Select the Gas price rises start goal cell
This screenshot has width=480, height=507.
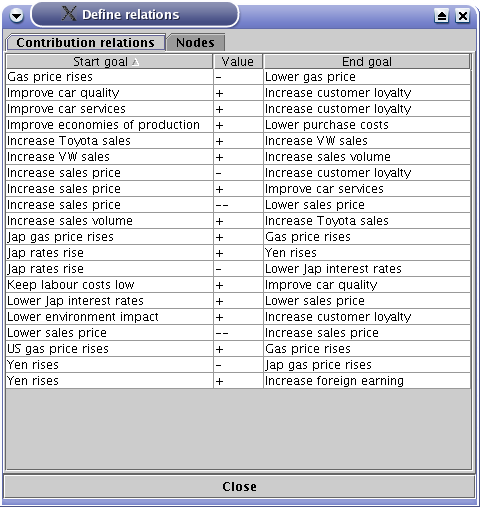pyautogui.click(x=109, y=77)
